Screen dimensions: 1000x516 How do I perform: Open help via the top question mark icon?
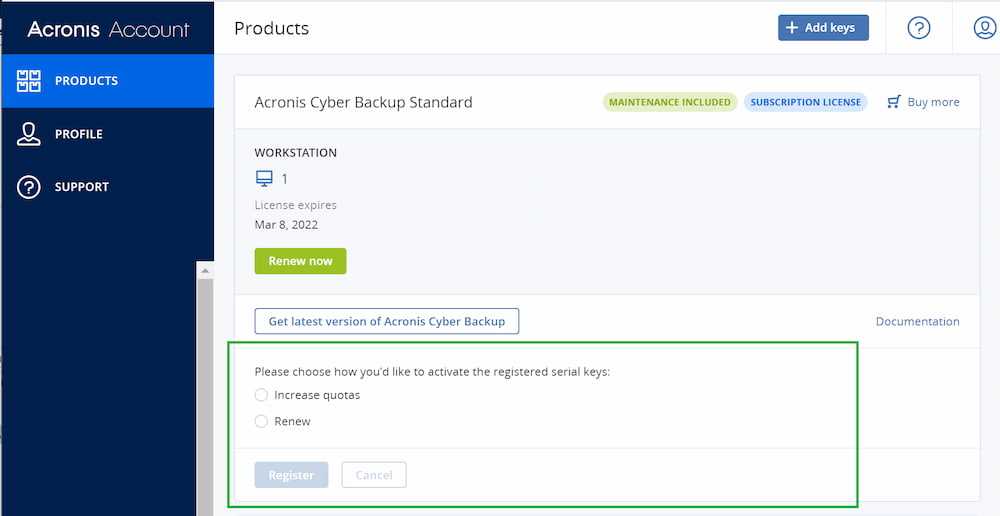point(918,28)
